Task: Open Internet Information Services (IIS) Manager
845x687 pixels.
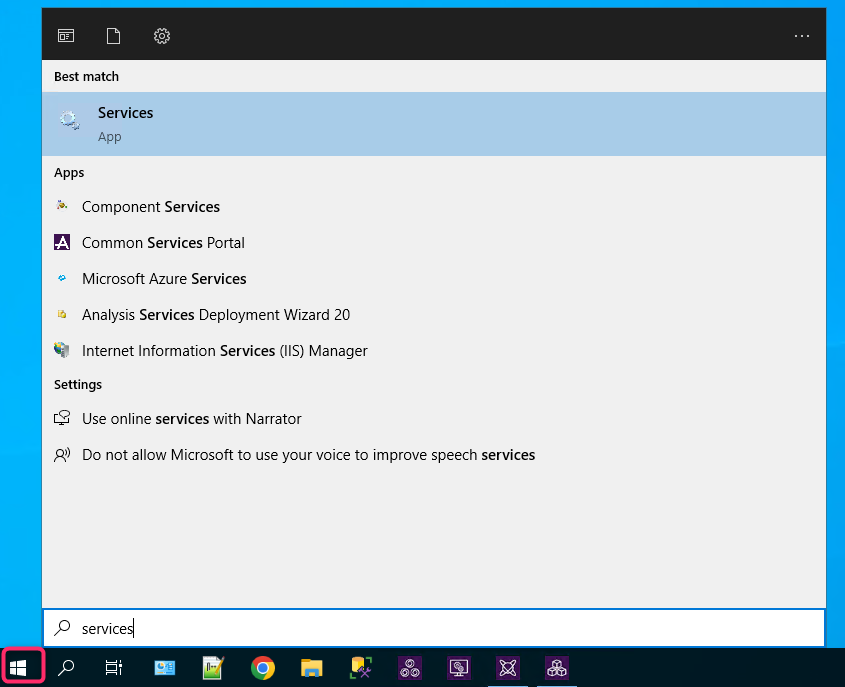Action: pos(434,351)
